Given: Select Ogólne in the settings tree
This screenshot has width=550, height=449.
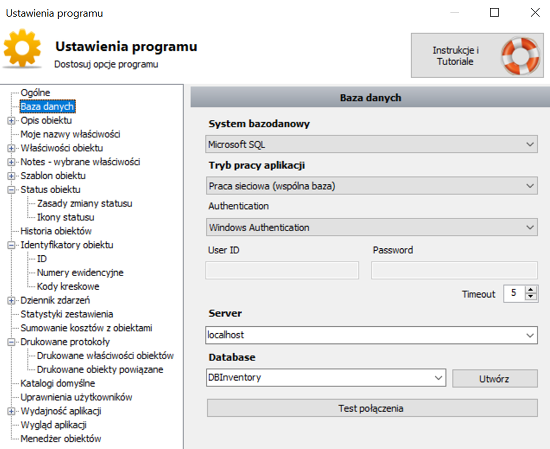Looking at the screenshot, I should 35,93.
